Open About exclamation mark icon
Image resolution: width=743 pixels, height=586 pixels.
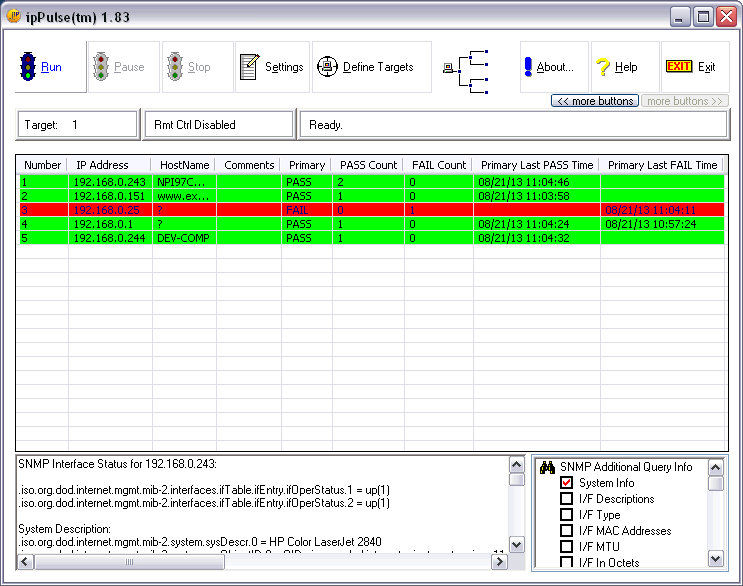point(527,67)
